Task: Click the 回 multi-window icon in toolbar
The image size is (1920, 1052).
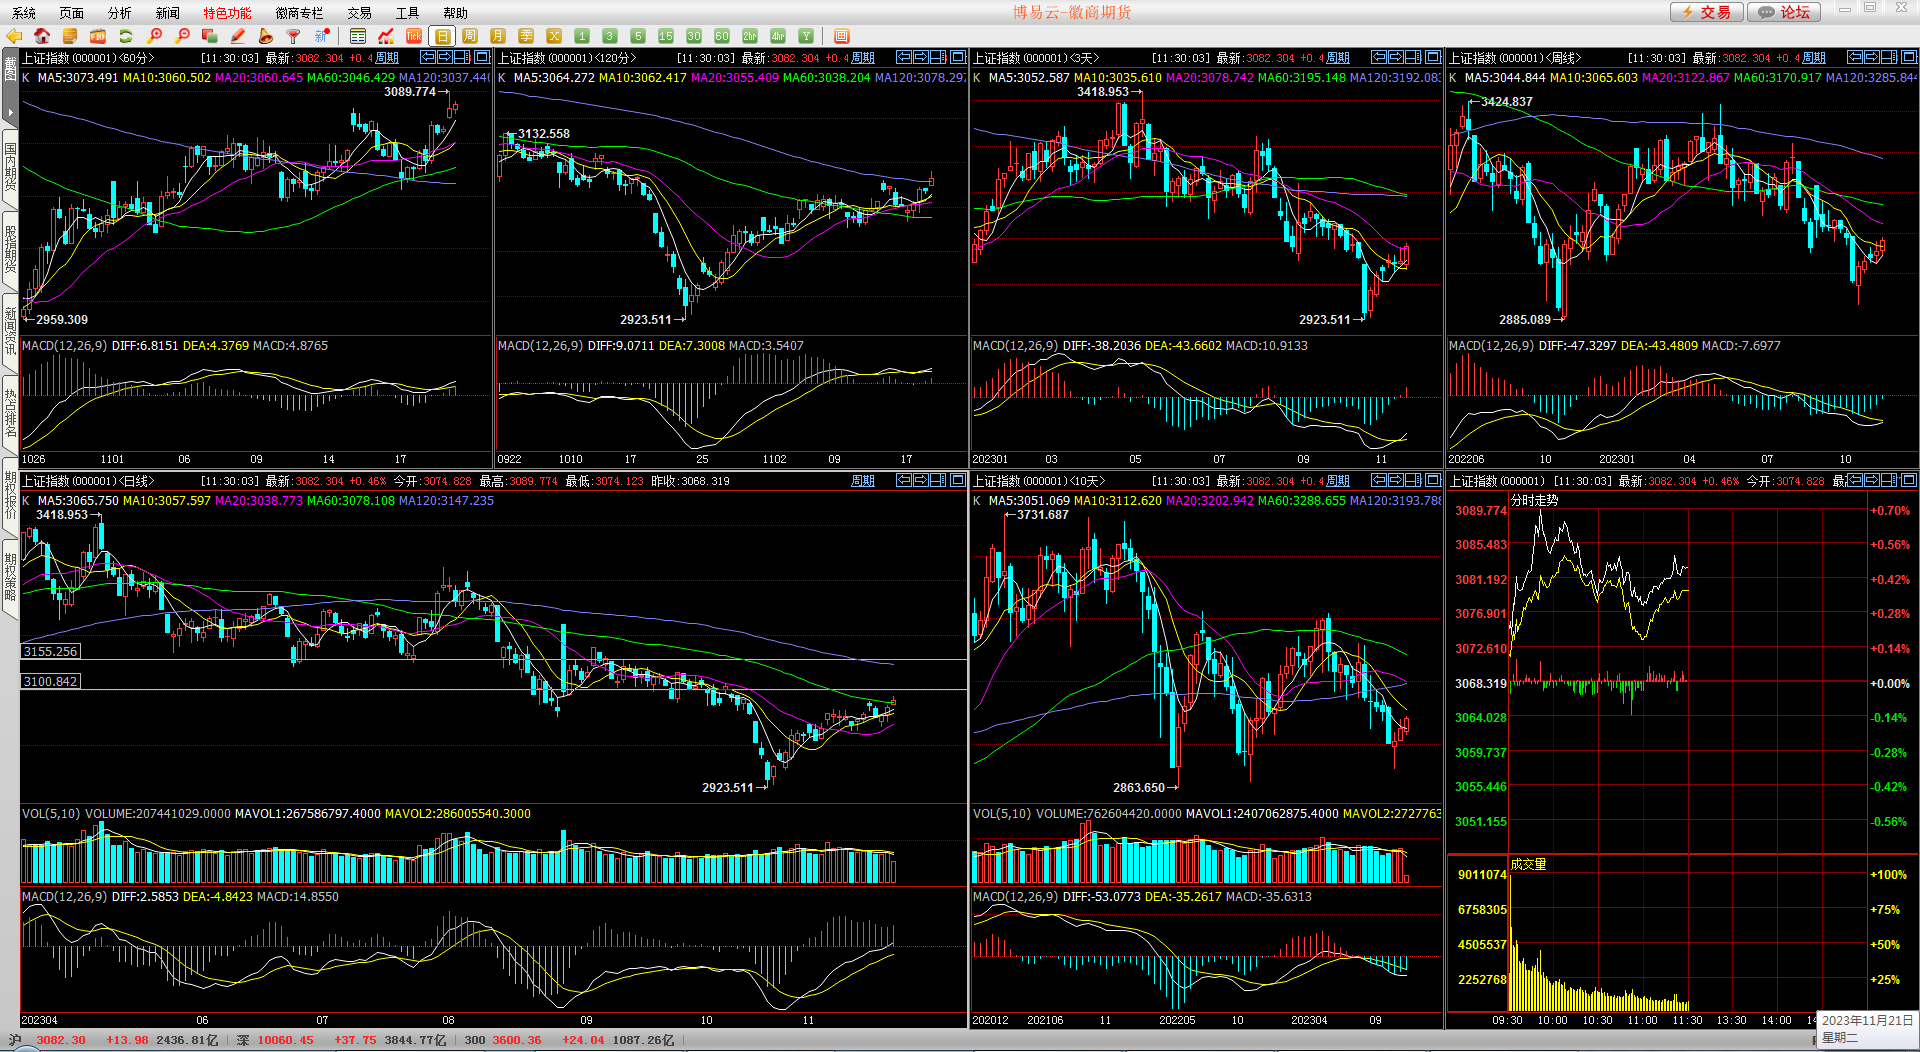Action: click(x=842, y=36)
